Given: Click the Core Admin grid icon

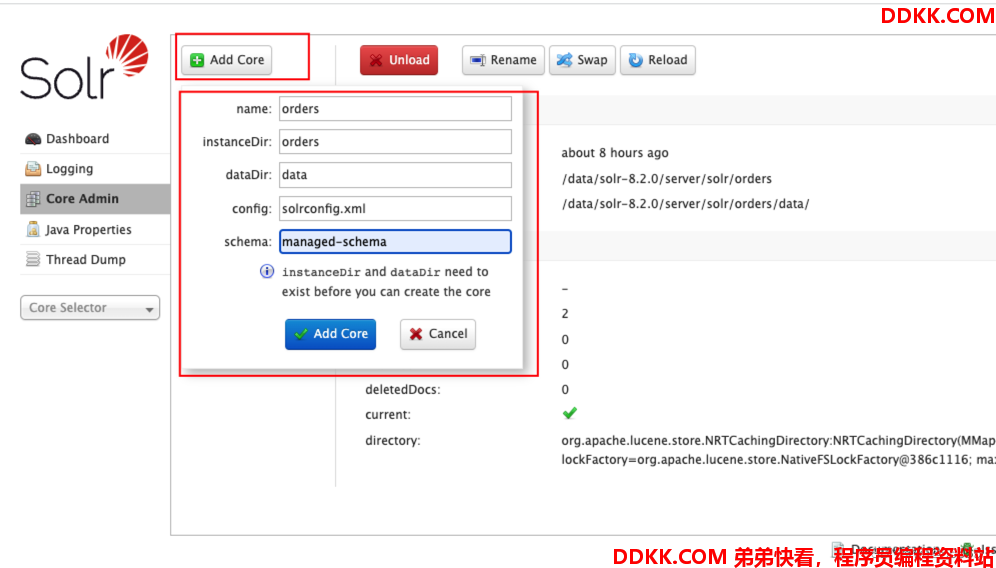Looking at the screenshot, I should (32, 199).
